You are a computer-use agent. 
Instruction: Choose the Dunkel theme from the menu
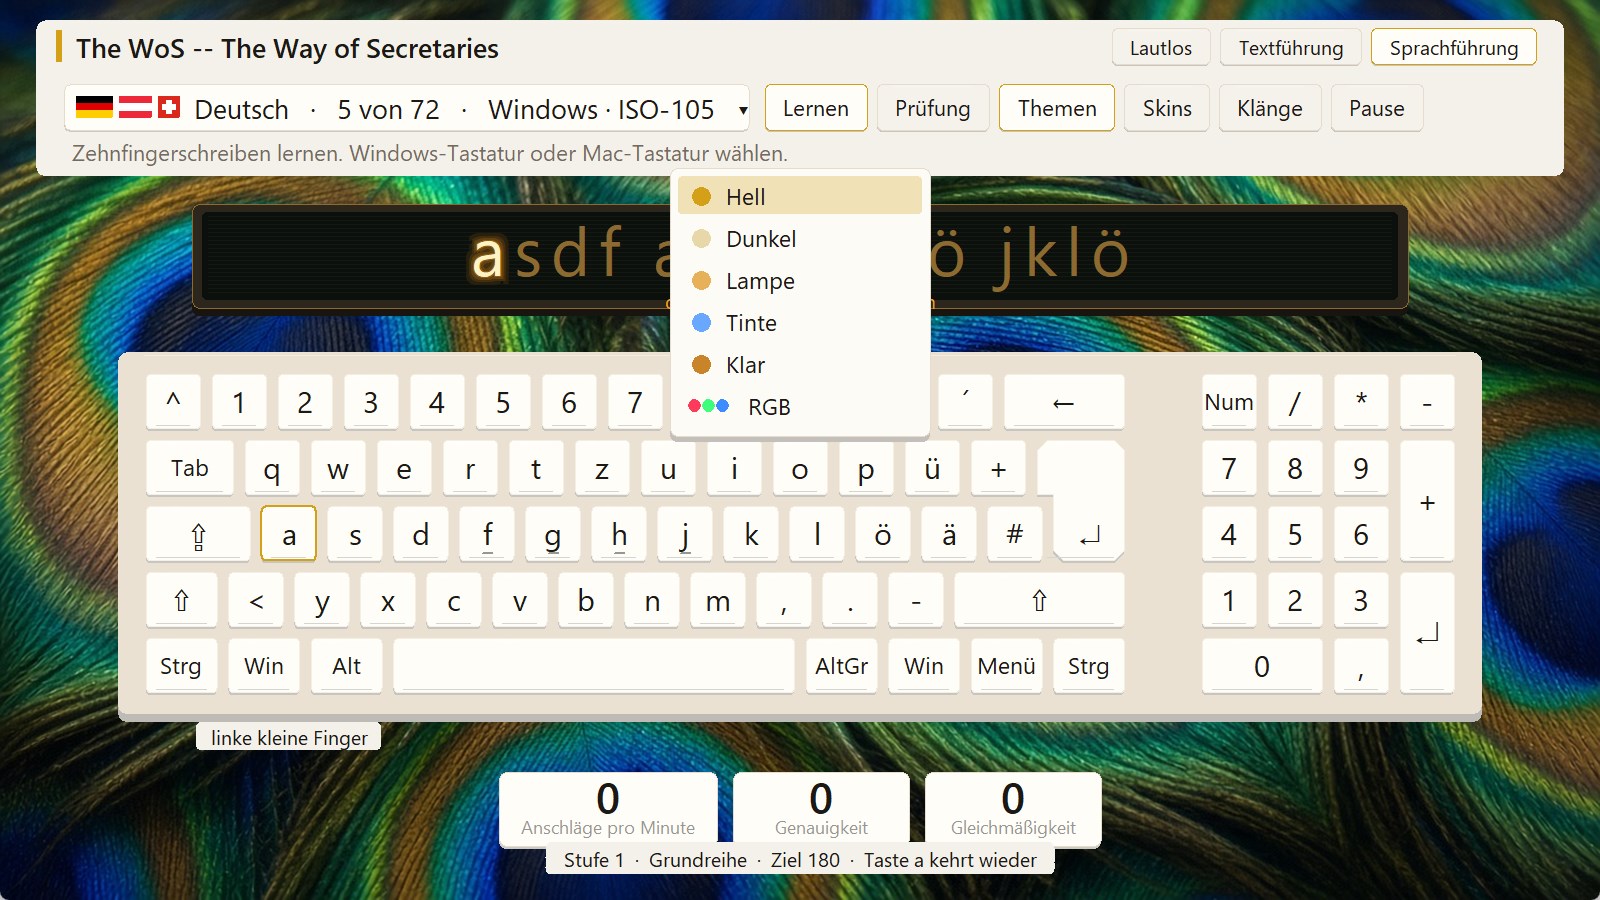click(799, 238)
